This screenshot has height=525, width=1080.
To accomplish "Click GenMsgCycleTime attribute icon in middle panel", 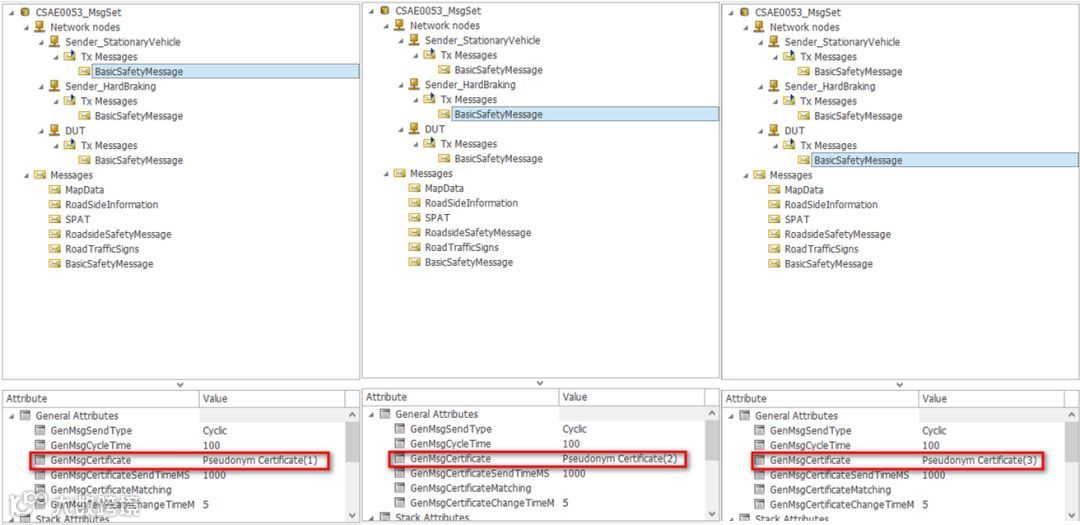I will point(399,444).
